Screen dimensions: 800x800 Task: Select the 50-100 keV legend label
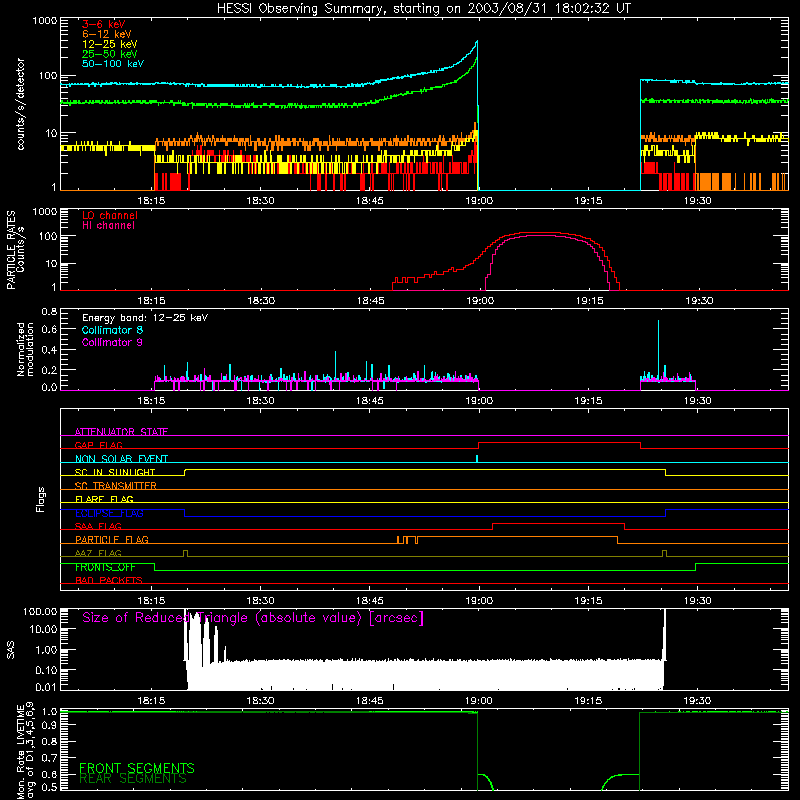pos(113,64)
